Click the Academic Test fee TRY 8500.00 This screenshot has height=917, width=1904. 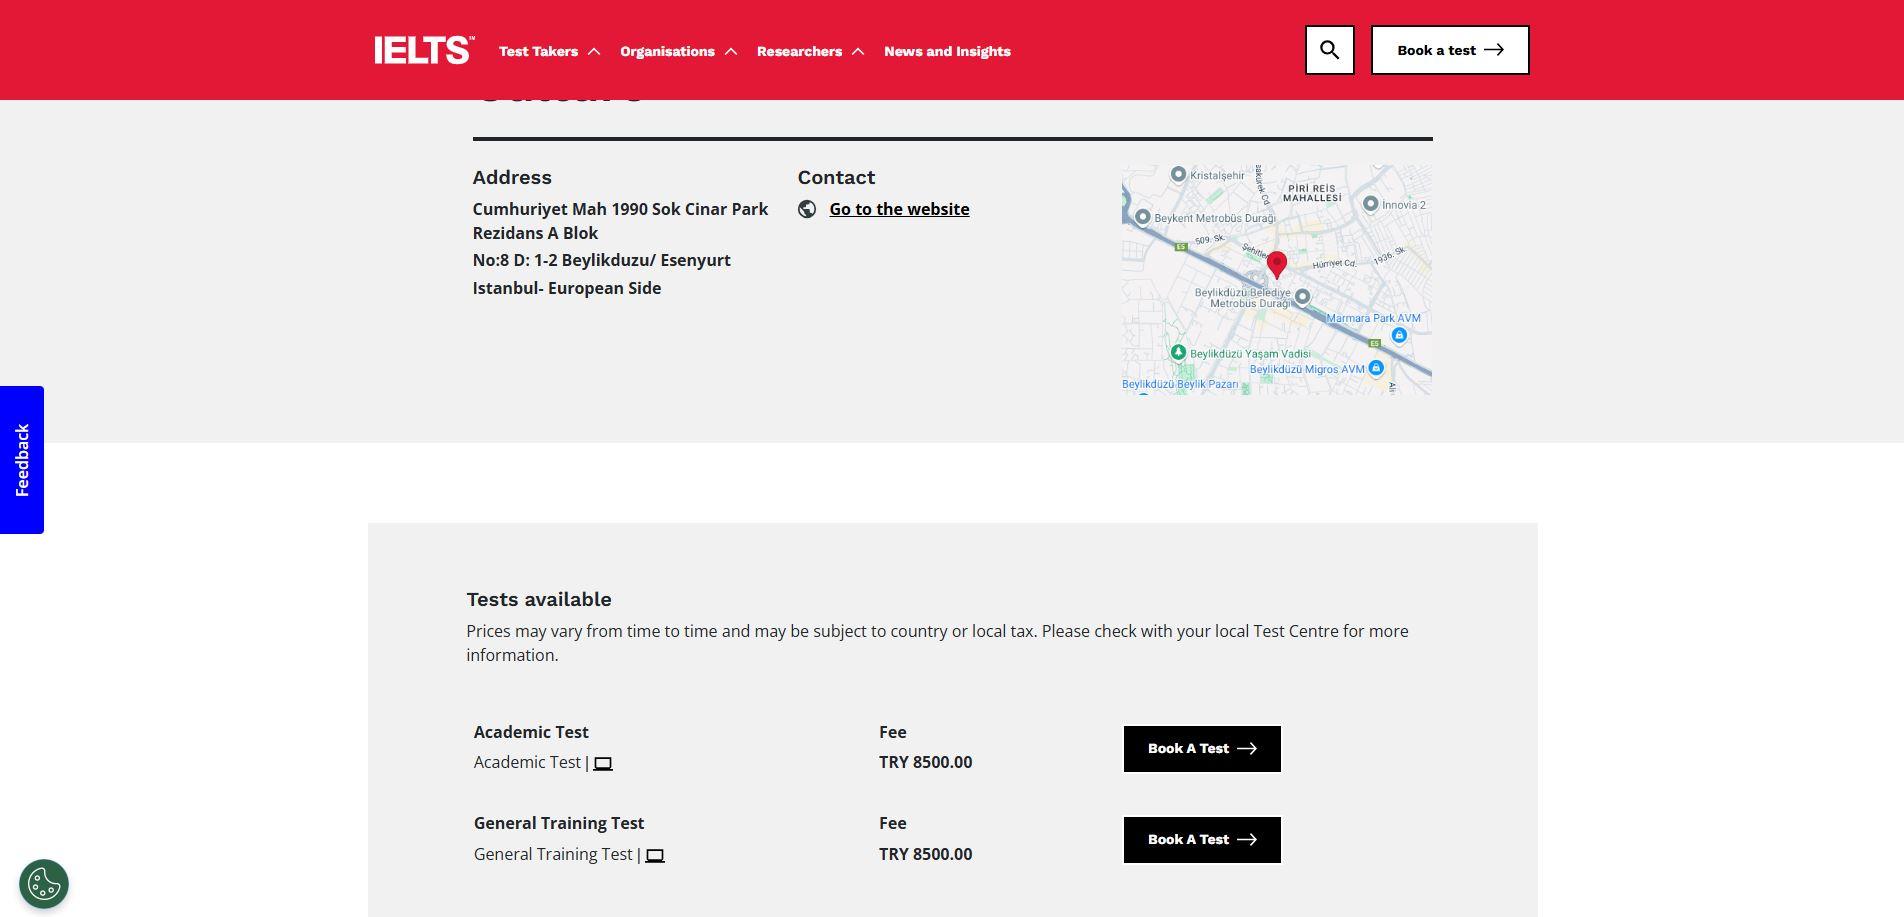pyautogui.click(x=925, y=762)
